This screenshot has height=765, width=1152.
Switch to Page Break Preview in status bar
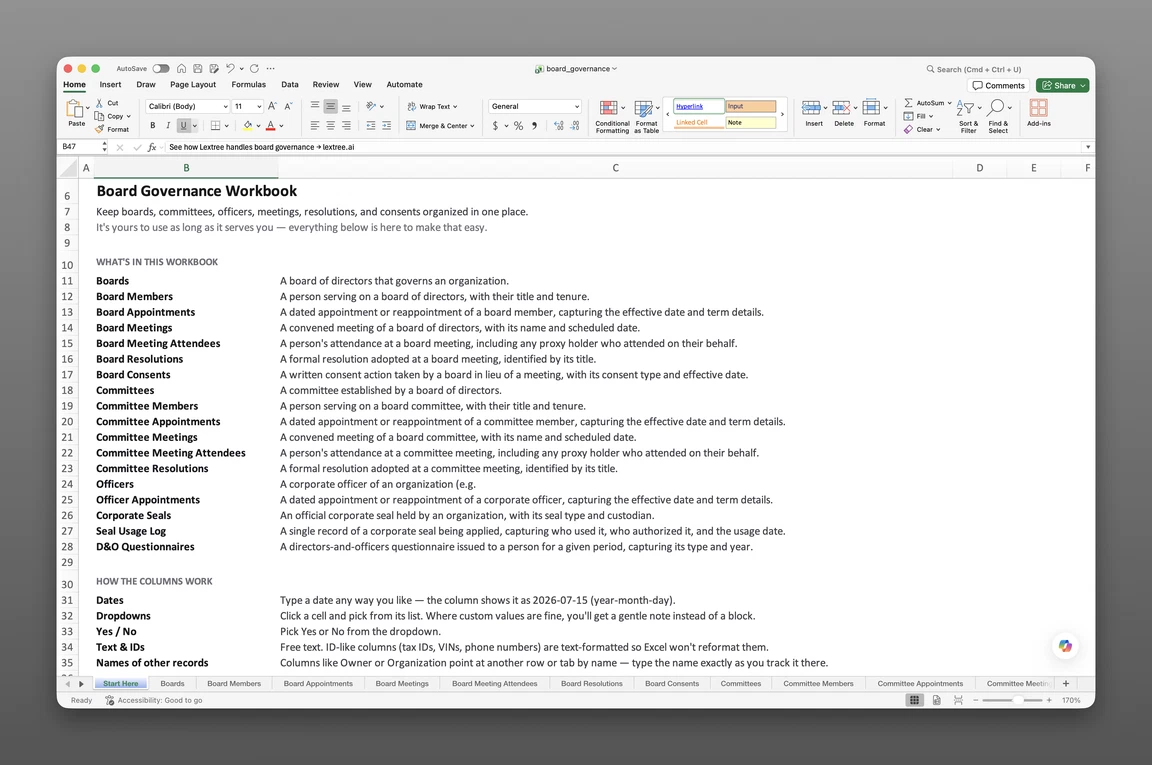pyautogui.click(x=958, y=700)
